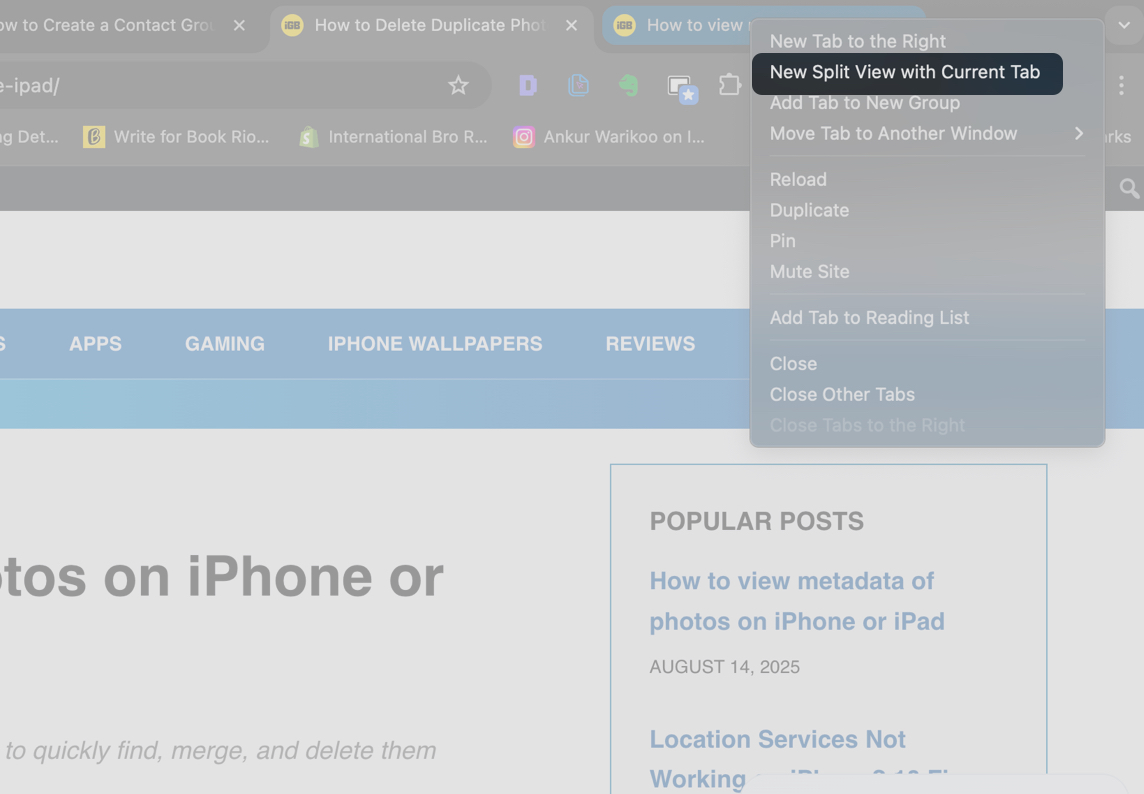Viewport: 1144px width, 794px height.
Task: Bookmark this page using the star icon
Action: click(458, 86)
